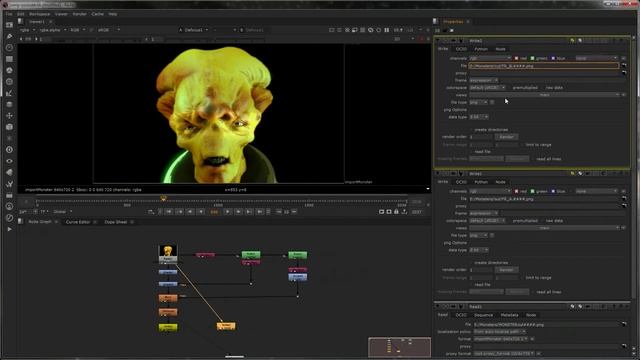Open the Cache menu
The width and height of the screenshot is (640, 360).
tap(97, 14)
